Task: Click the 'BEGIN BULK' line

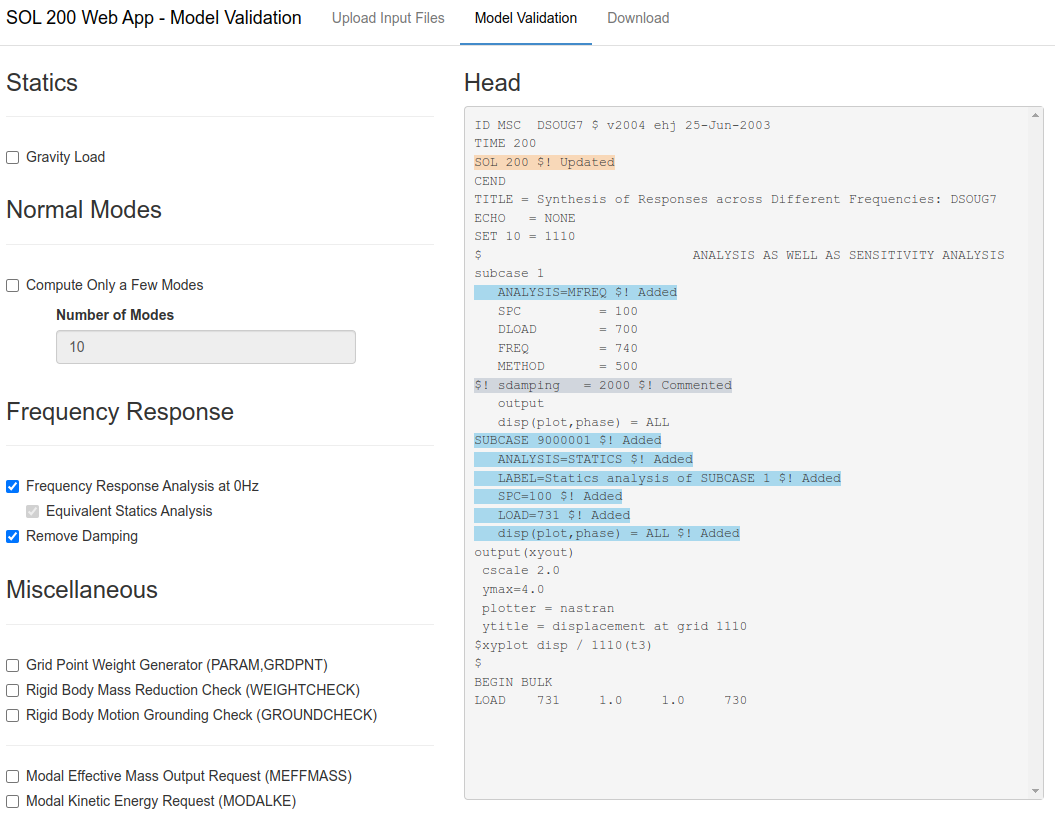Action: click(x=513, y=682)
